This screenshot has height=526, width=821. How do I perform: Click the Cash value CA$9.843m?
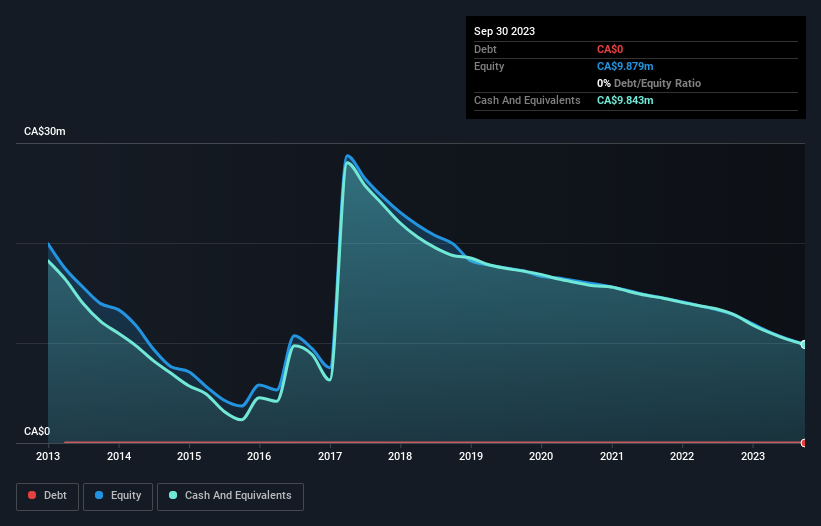point(625,100)
